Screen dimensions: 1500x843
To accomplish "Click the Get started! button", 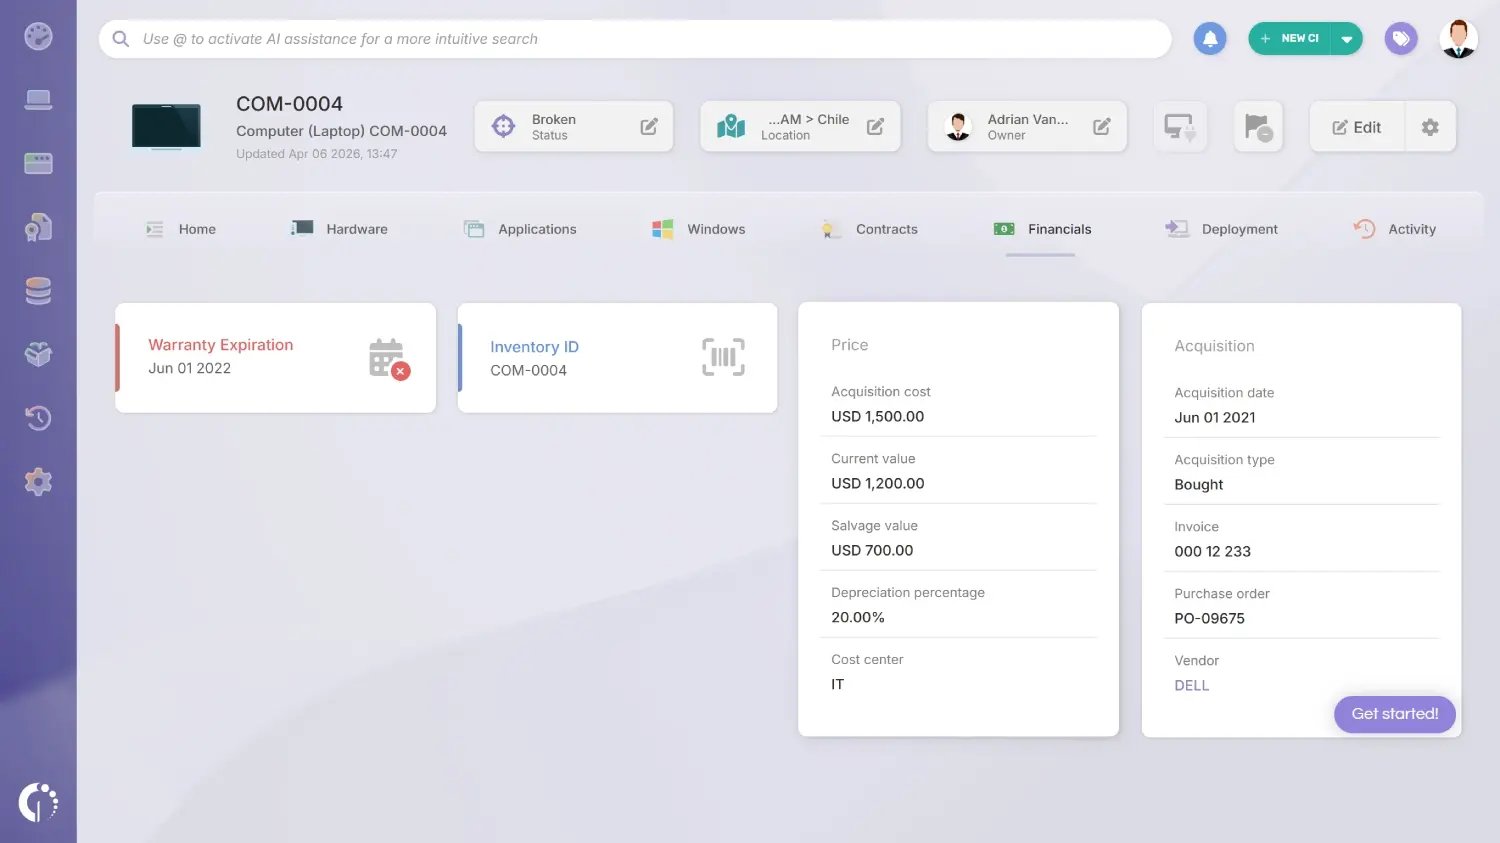I will 1394,714.
